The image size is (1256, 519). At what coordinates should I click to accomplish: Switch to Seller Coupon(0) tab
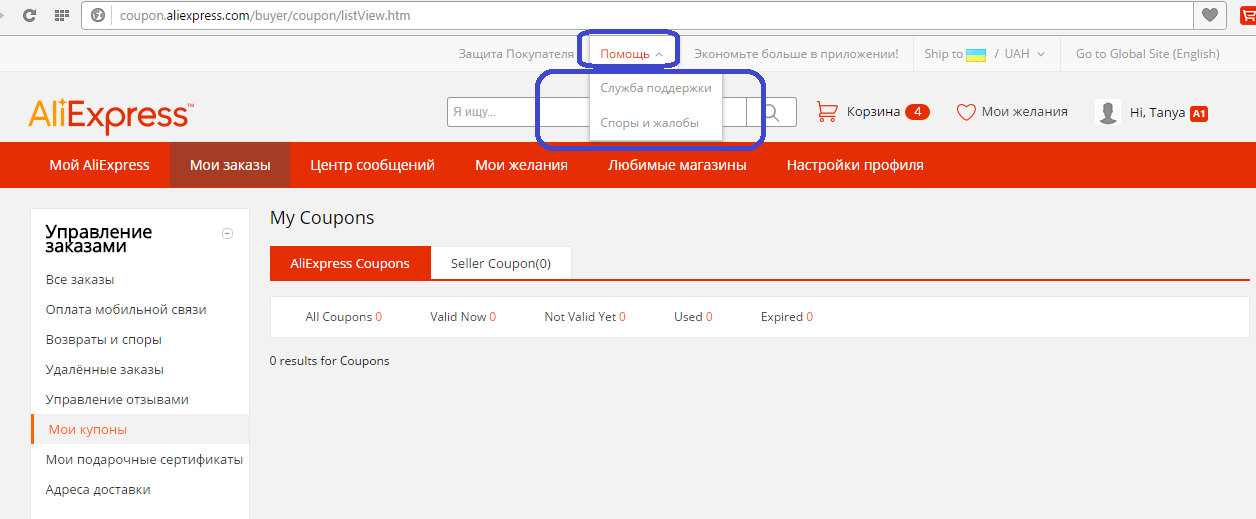(501, 263)
